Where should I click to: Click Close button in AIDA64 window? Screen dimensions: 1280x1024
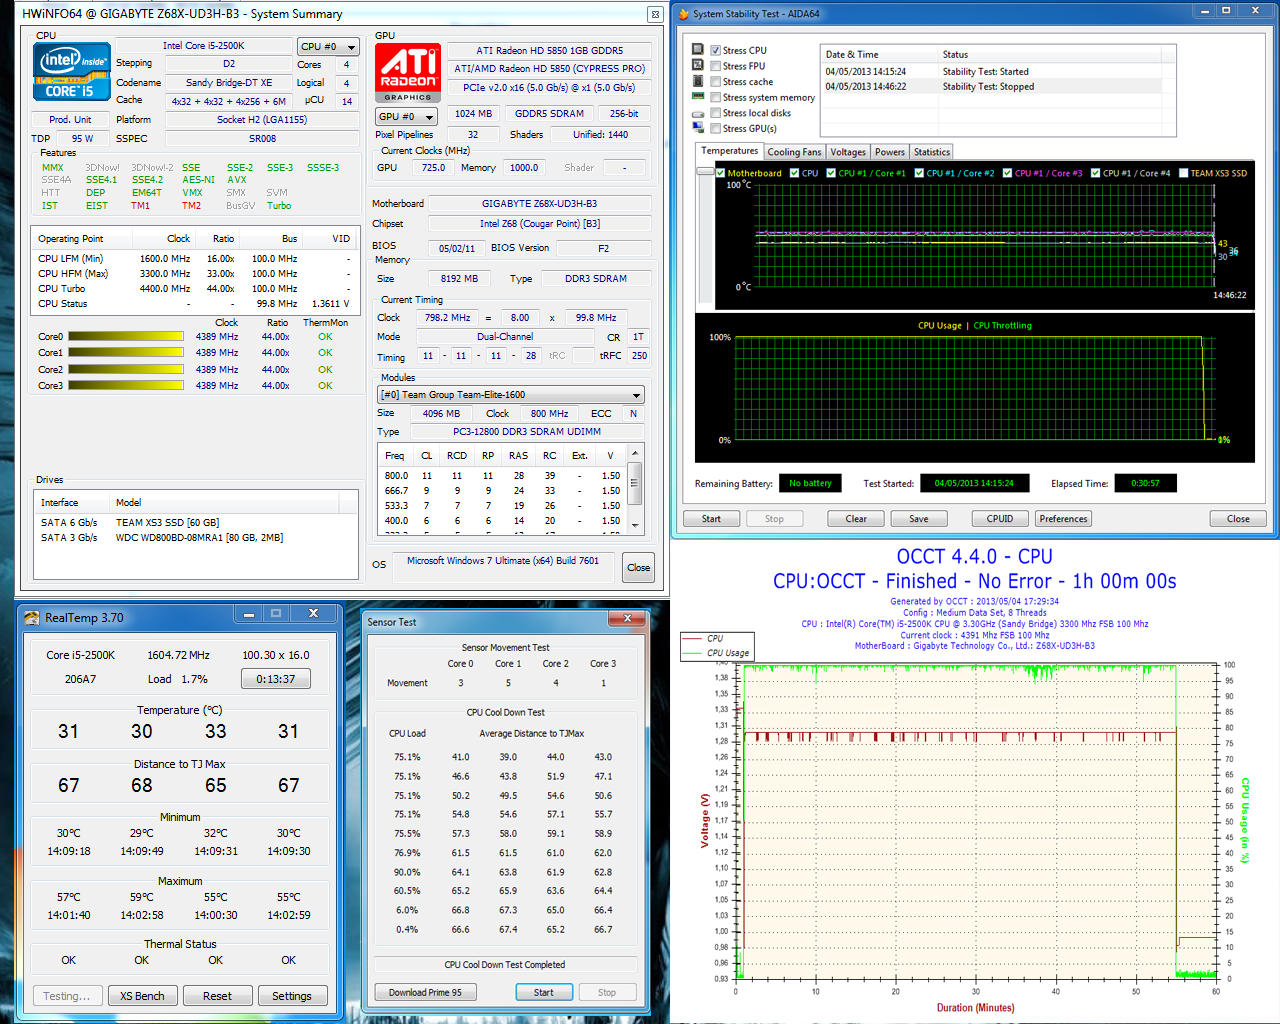(x=1238, y=519)
